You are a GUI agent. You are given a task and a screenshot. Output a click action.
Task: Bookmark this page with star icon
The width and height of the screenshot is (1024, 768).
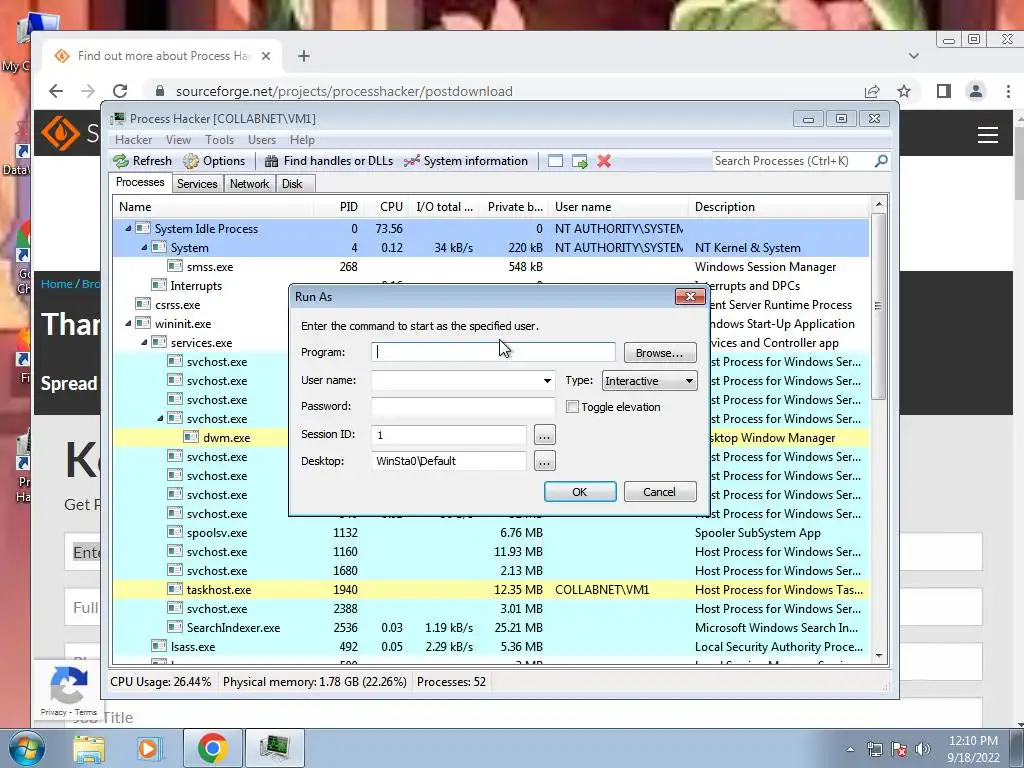coord(904,91)
